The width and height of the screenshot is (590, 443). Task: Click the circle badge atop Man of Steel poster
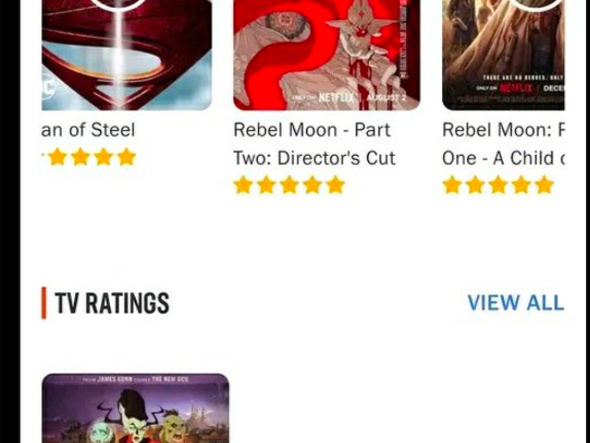point(118,4)
